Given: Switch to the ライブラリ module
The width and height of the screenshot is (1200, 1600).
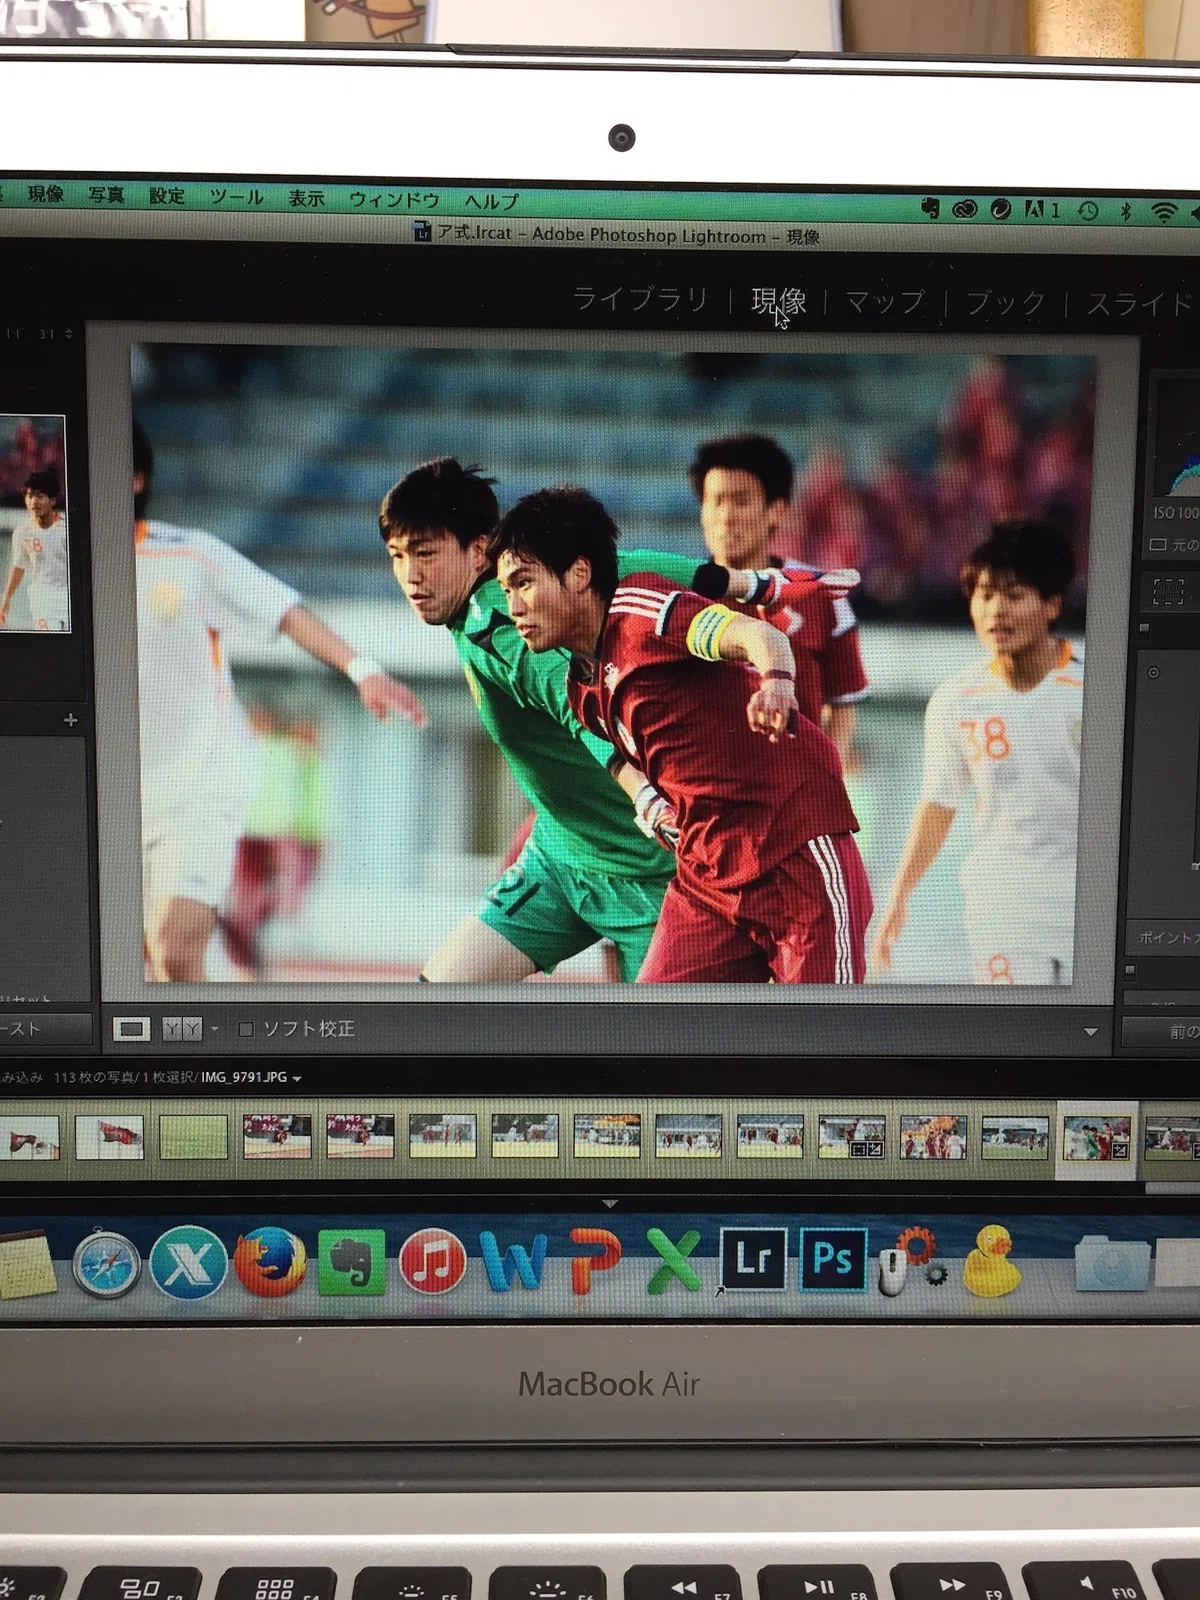Looking at the screenshot, I should pos(640,298).
